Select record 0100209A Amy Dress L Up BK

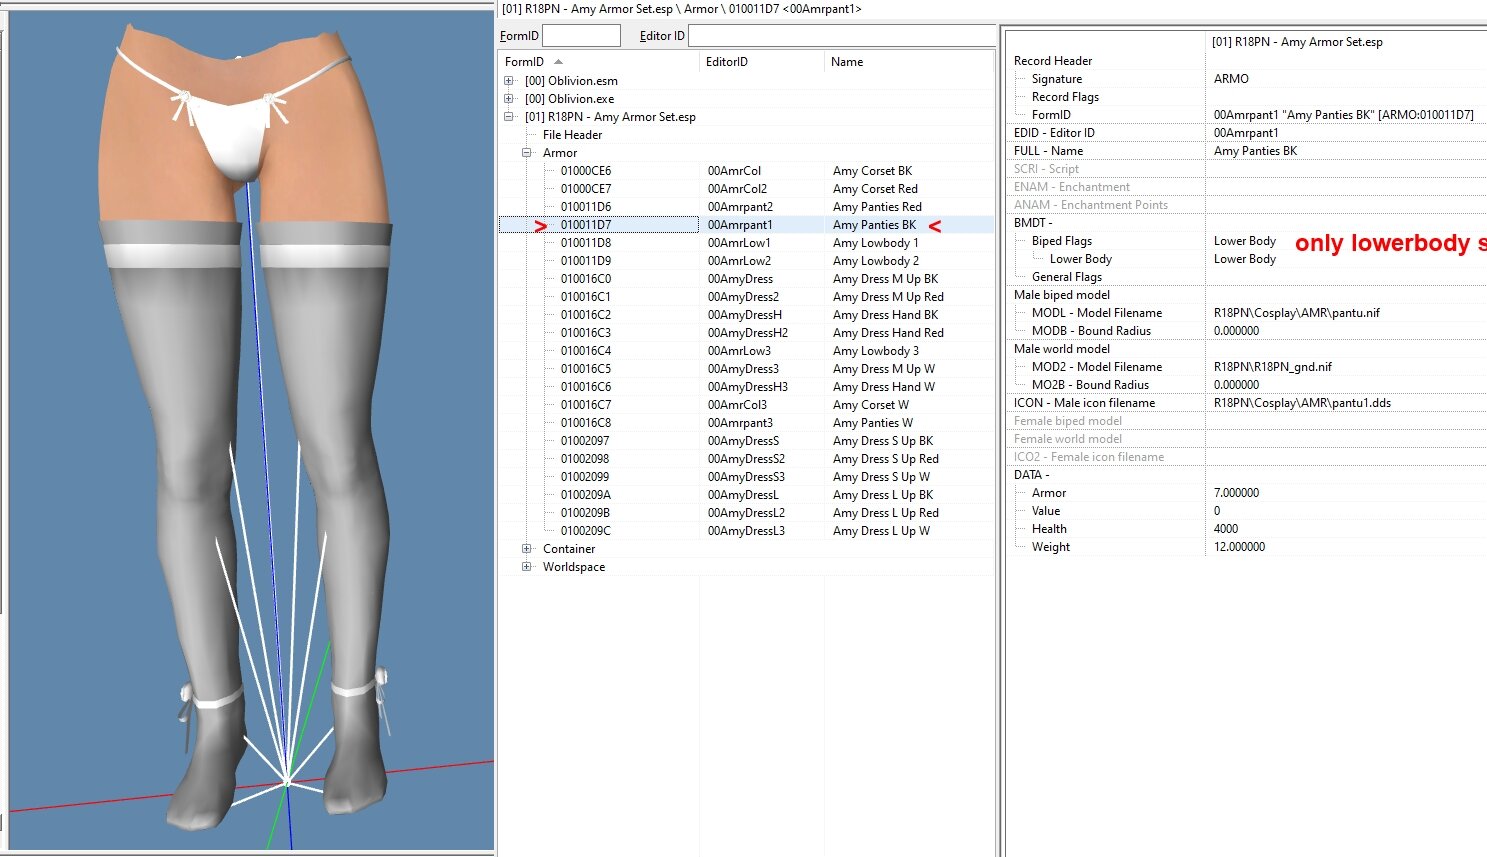(x=746, y=495)
